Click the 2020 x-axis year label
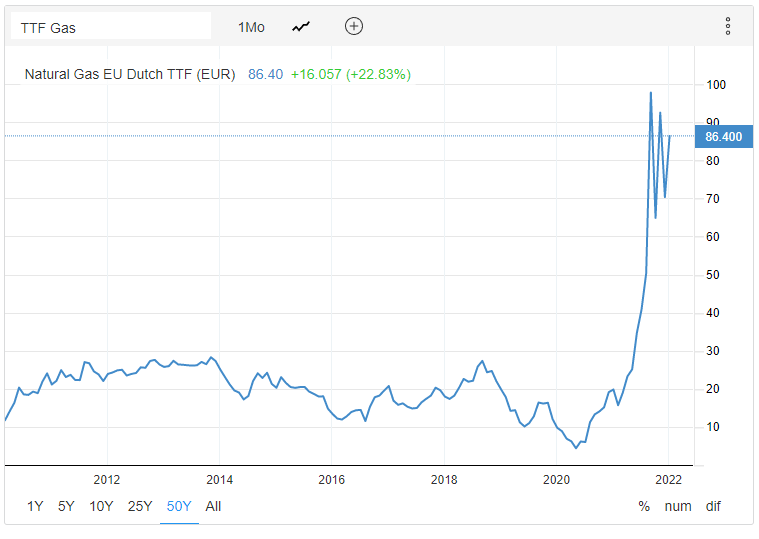759x539 pixels. point(557,479)
